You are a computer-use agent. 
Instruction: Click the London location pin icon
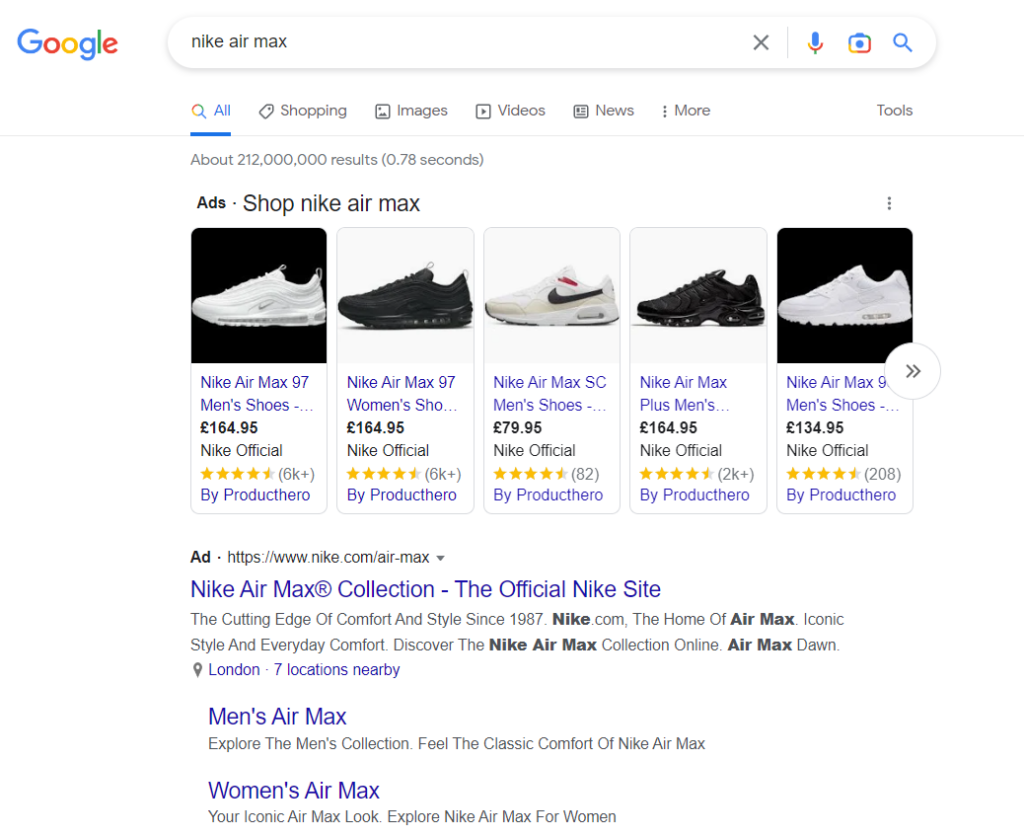(197, 671)
